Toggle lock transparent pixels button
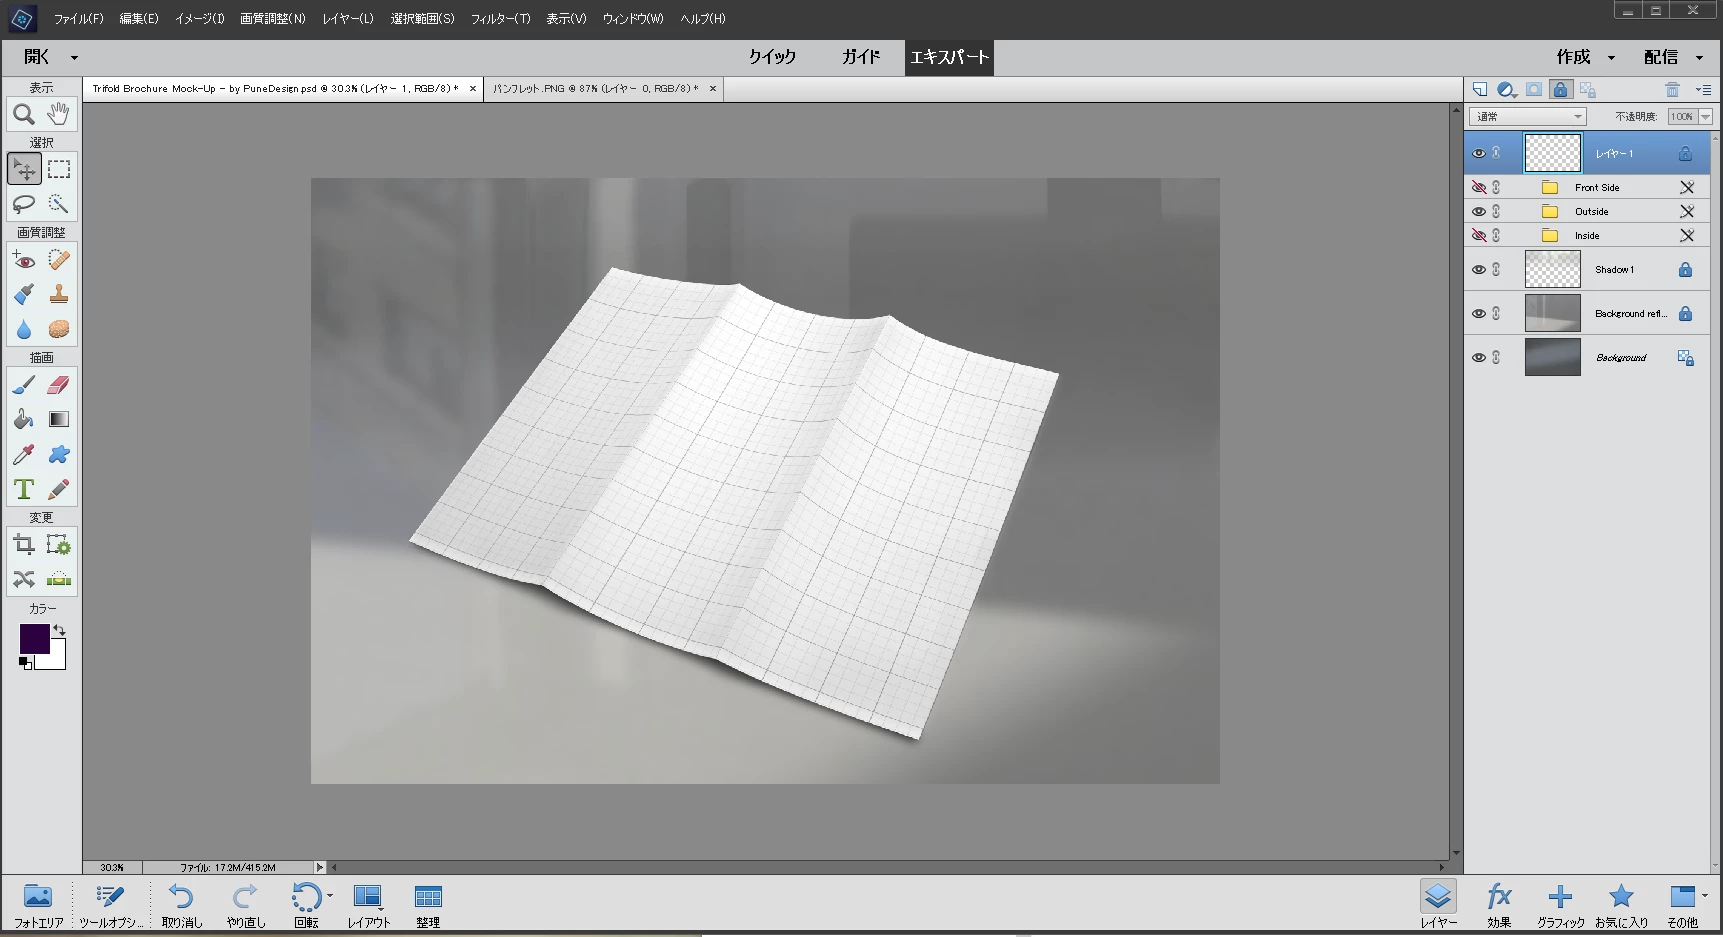1723x937 pixels. tap(1587, 89)
